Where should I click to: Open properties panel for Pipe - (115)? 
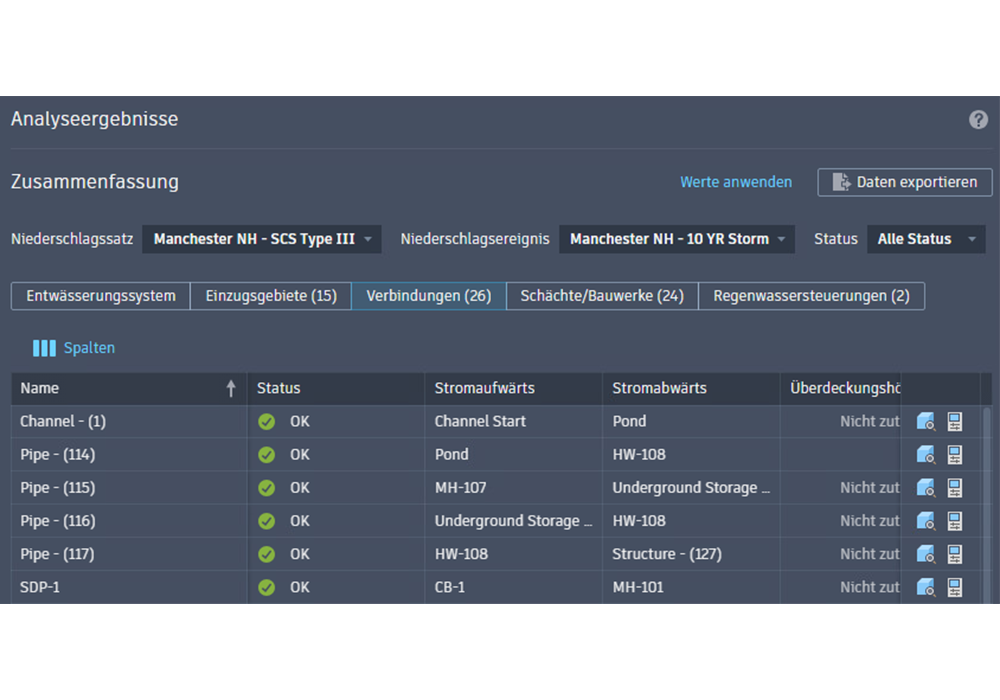click(955, 488)
